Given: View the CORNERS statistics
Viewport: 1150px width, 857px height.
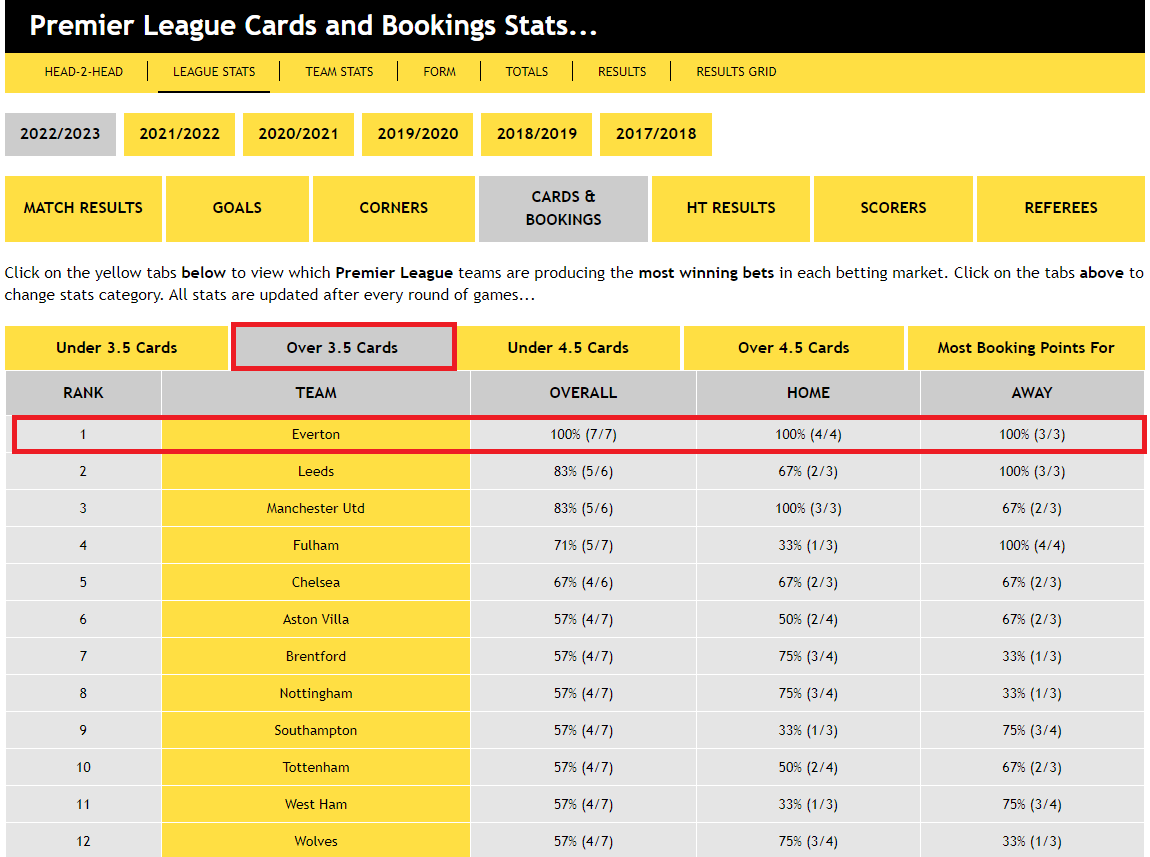Looking at the screenshot, I should click(x=393, y=208).
